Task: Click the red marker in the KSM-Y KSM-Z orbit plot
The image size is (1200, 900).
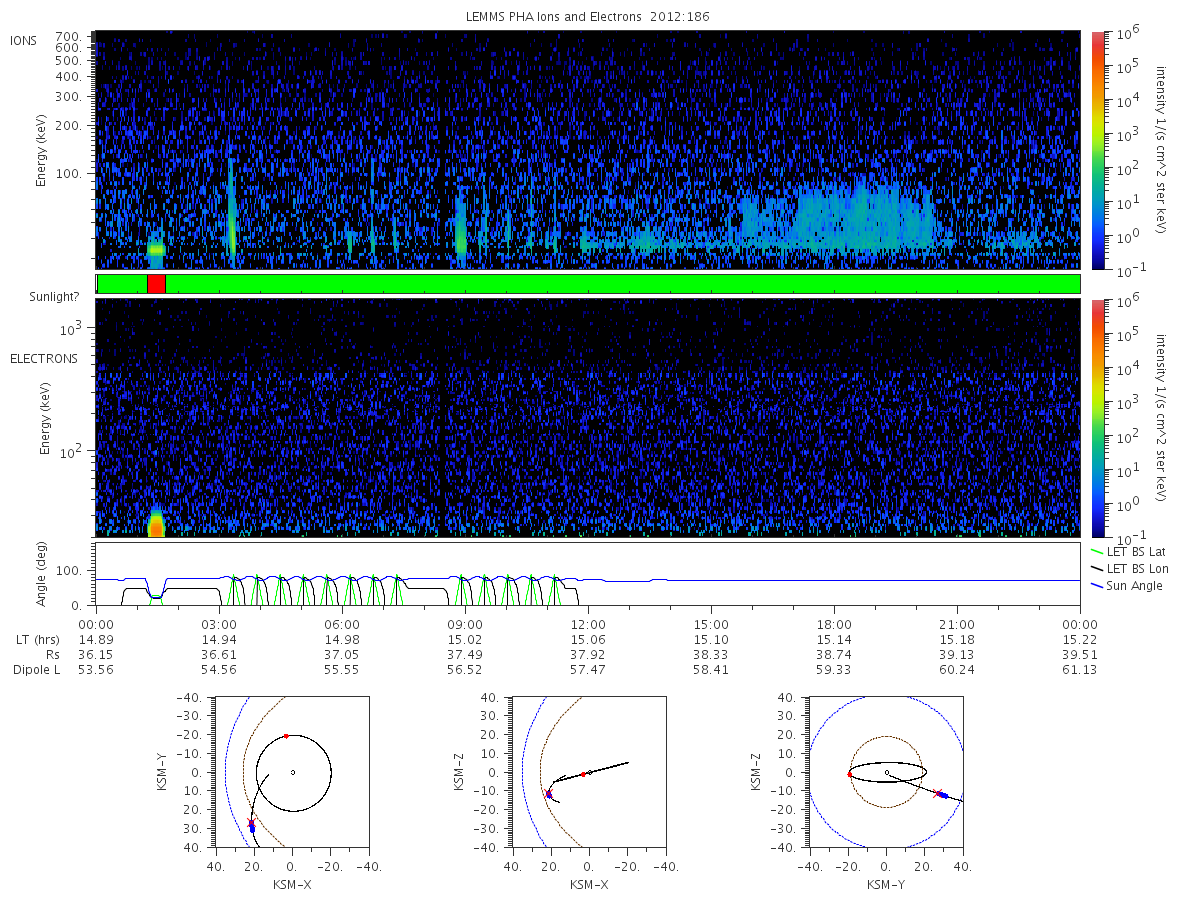Action: [849, 774]
